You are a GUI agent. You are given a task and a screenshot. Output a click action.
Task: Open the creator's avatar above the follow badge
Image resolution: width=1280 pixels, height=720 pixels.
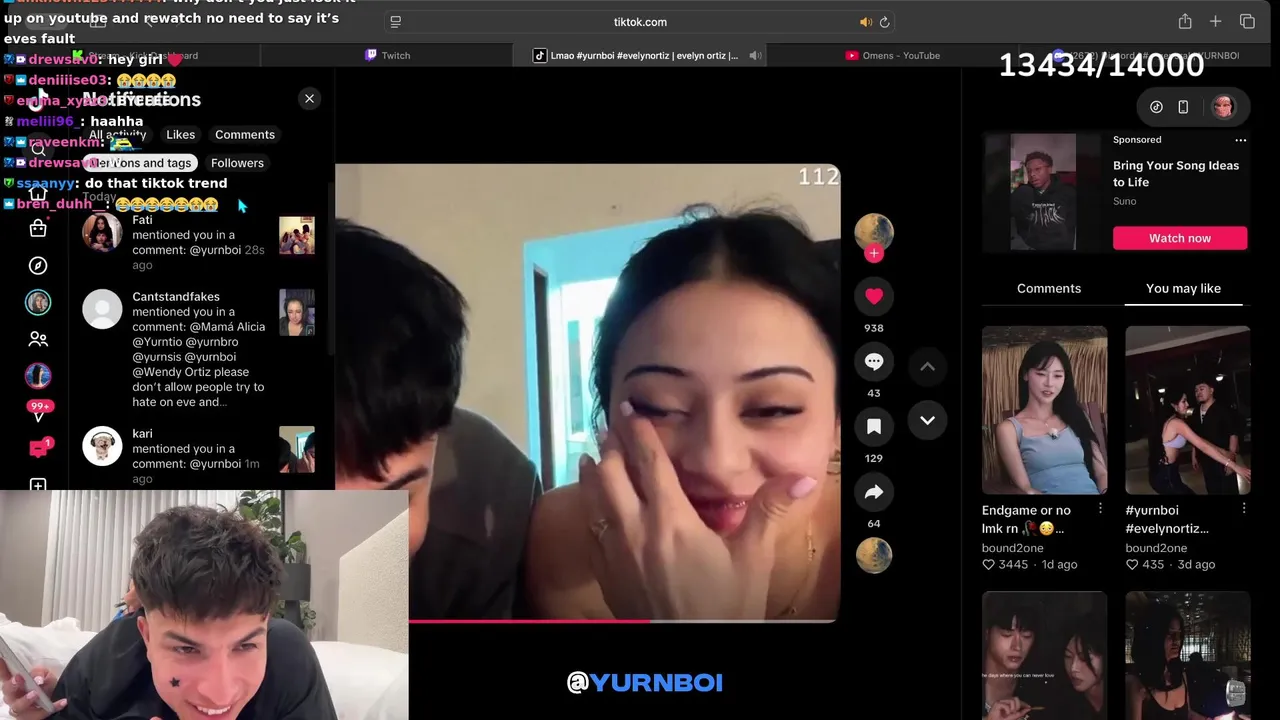pyautogui.click(x=874, y=231)
